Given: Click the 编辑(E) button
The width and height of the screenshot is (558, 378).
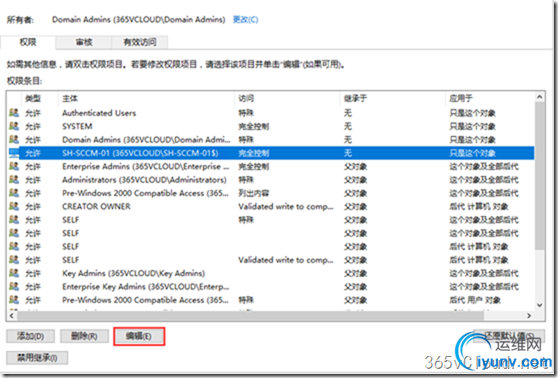Looking at the screenshot, I should click(x=139, y=336).
